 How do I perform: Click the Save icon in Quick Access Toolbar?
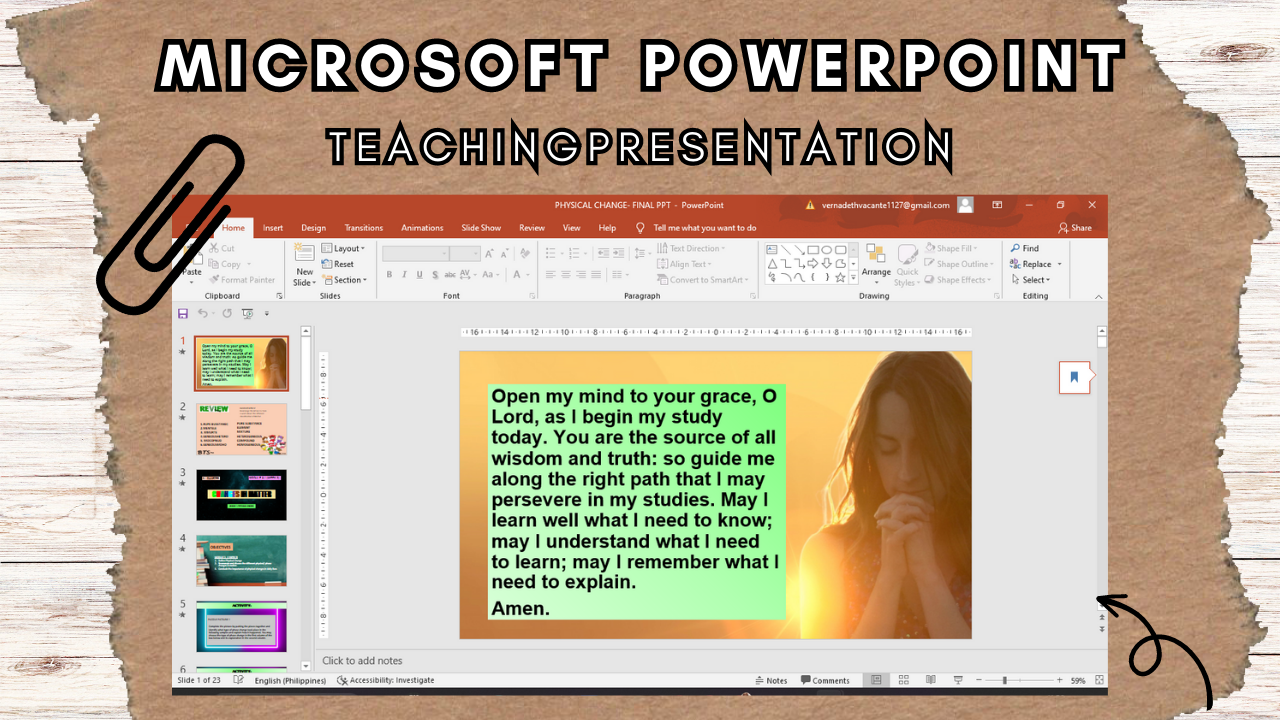coord(183,314)
